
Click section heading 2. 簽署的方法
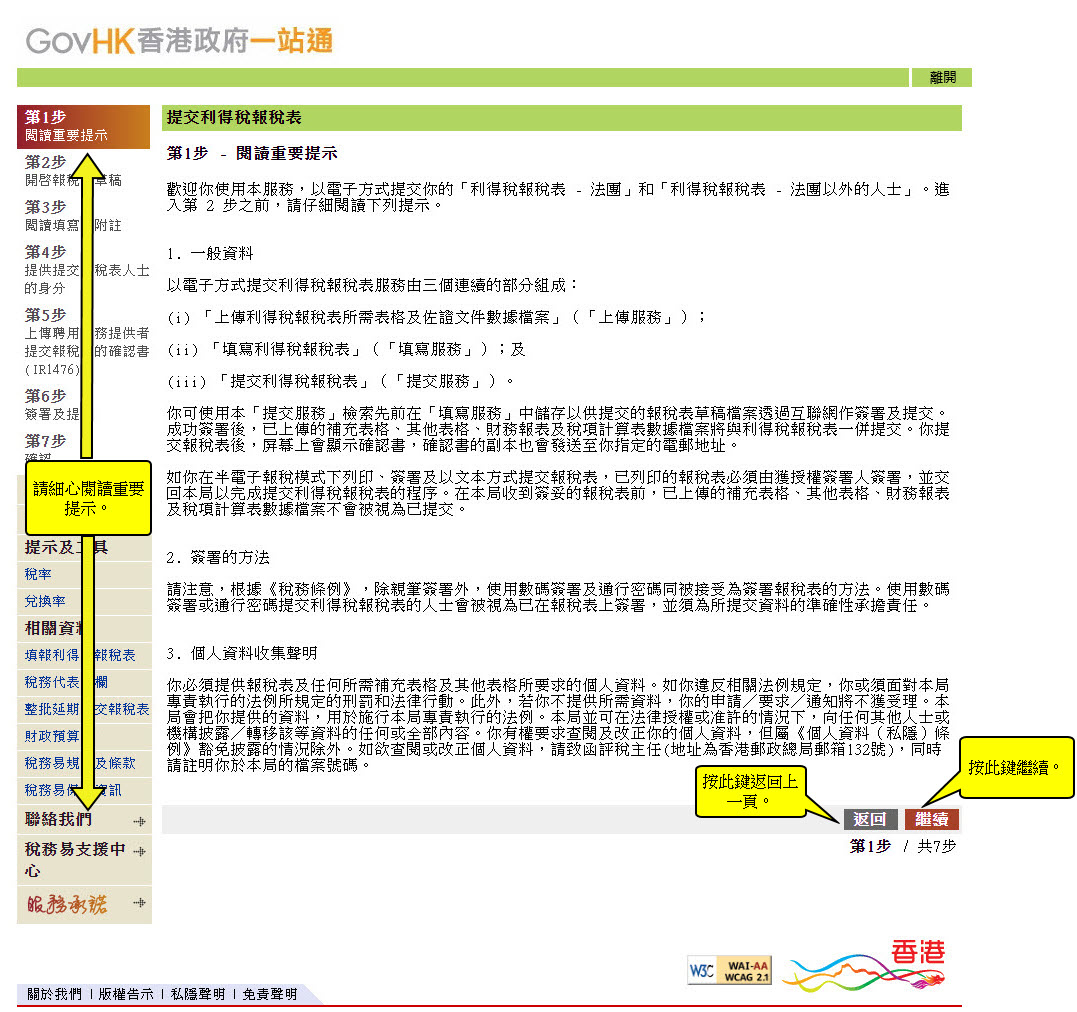click(x=218, y=557)
